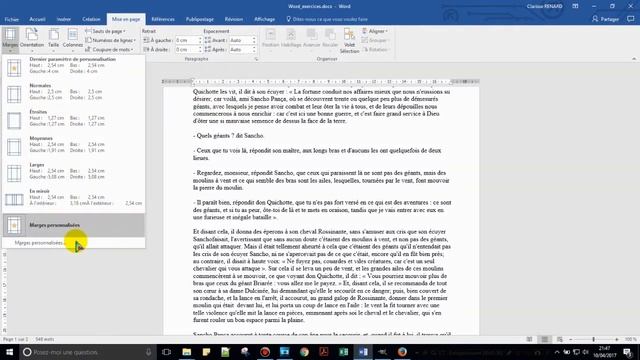Expand Coupure de mots dropdown
640x360 pixels.
point(109,49)
